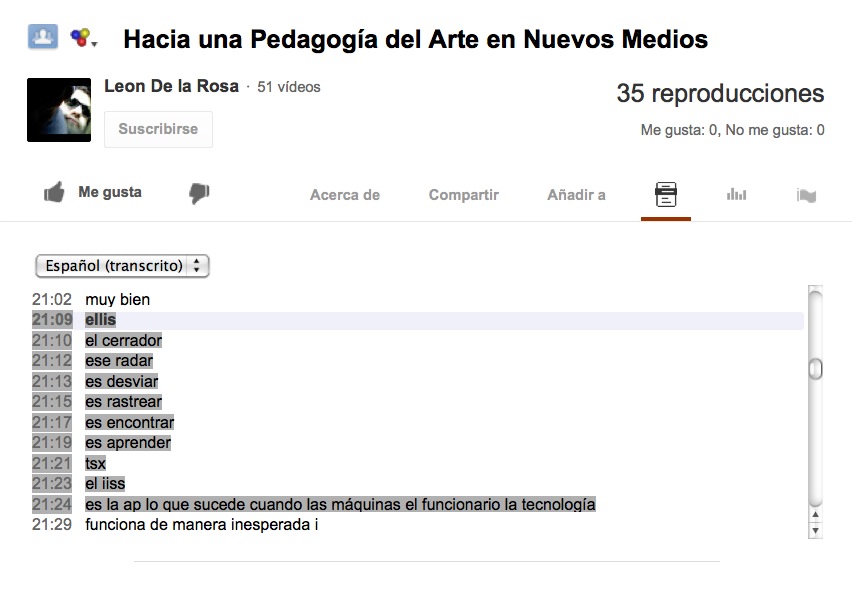Open the Leon De la Rosa channel link
Image resolution: width=852 pixels, height=593 pixels.
point(171,86)
